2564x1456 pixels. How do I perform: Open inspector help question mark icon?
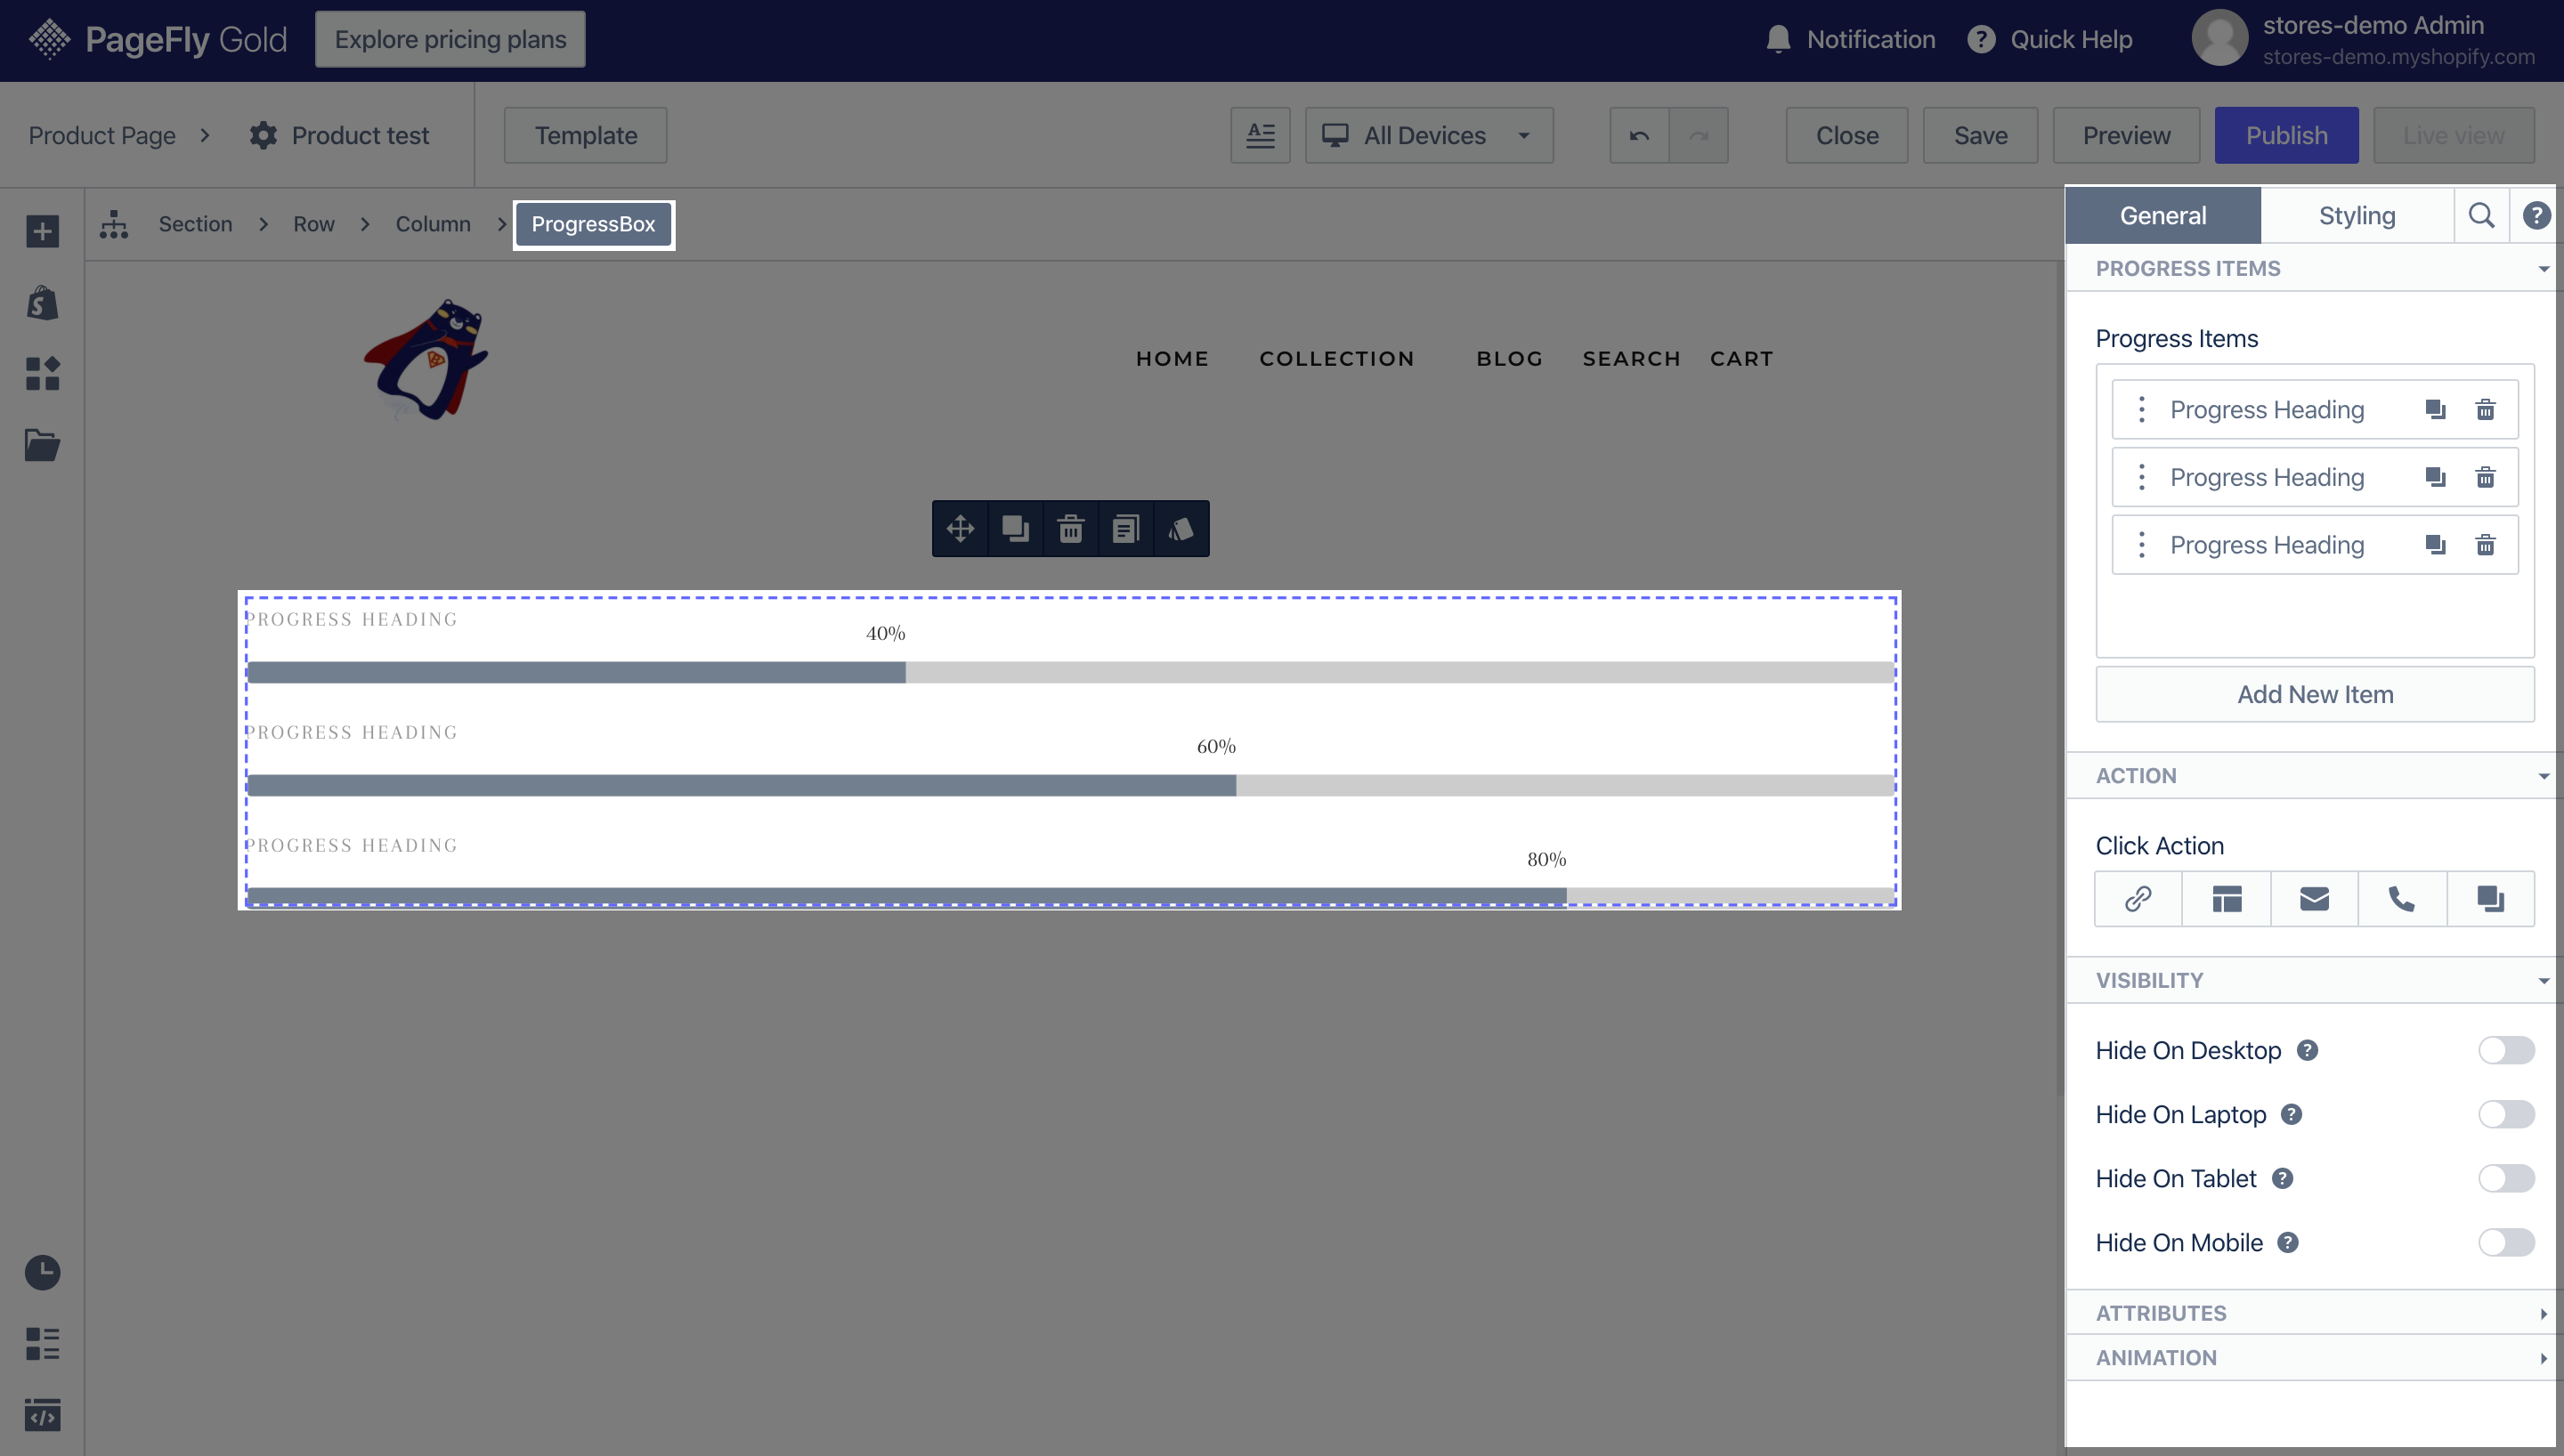coord(2536,215)
